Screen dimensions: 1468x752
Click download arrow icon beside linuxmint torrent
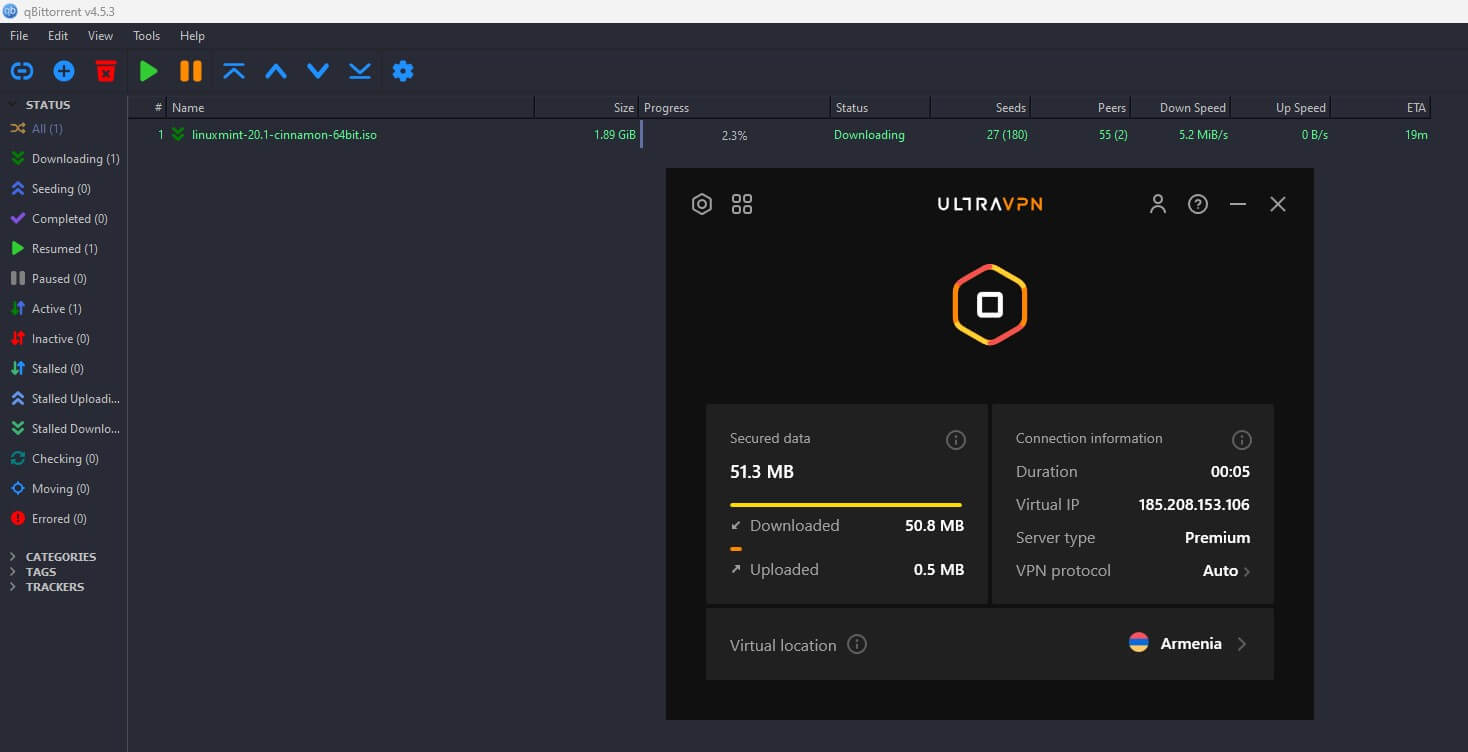click(x=178, y=134)
